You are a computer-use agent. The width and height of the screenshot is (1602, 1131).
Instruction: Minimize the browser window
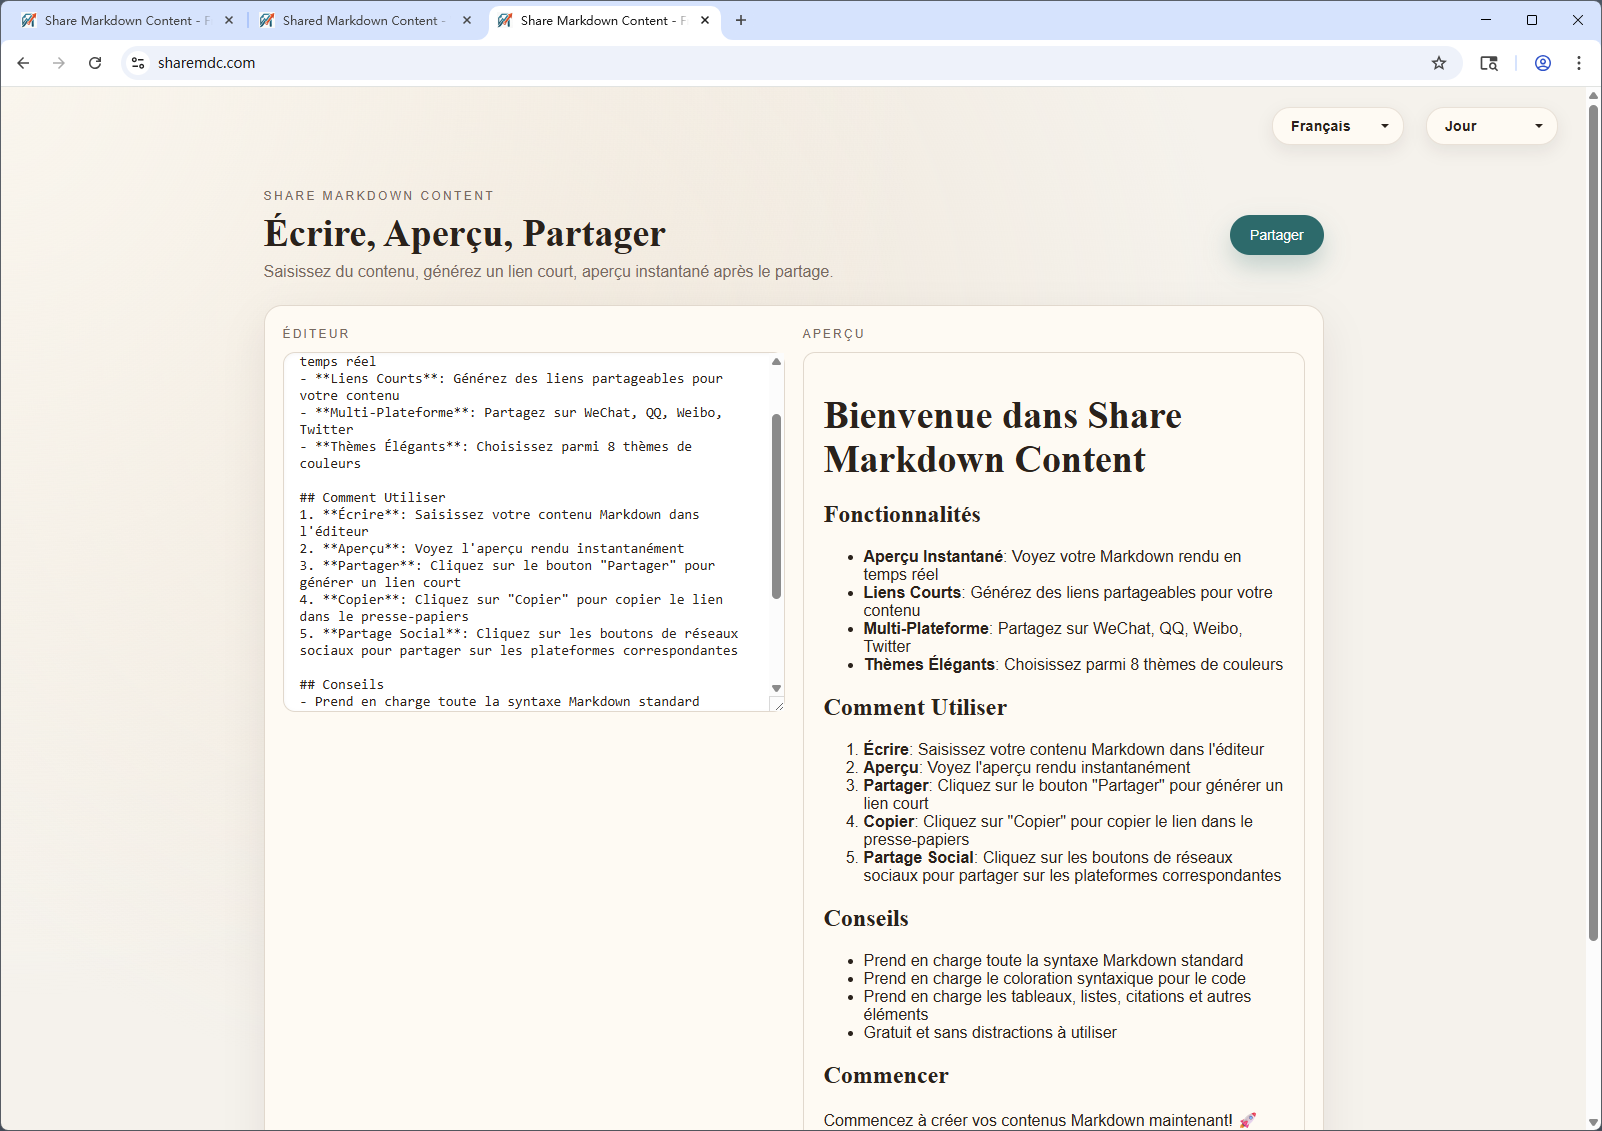[x=1486, y=20]
